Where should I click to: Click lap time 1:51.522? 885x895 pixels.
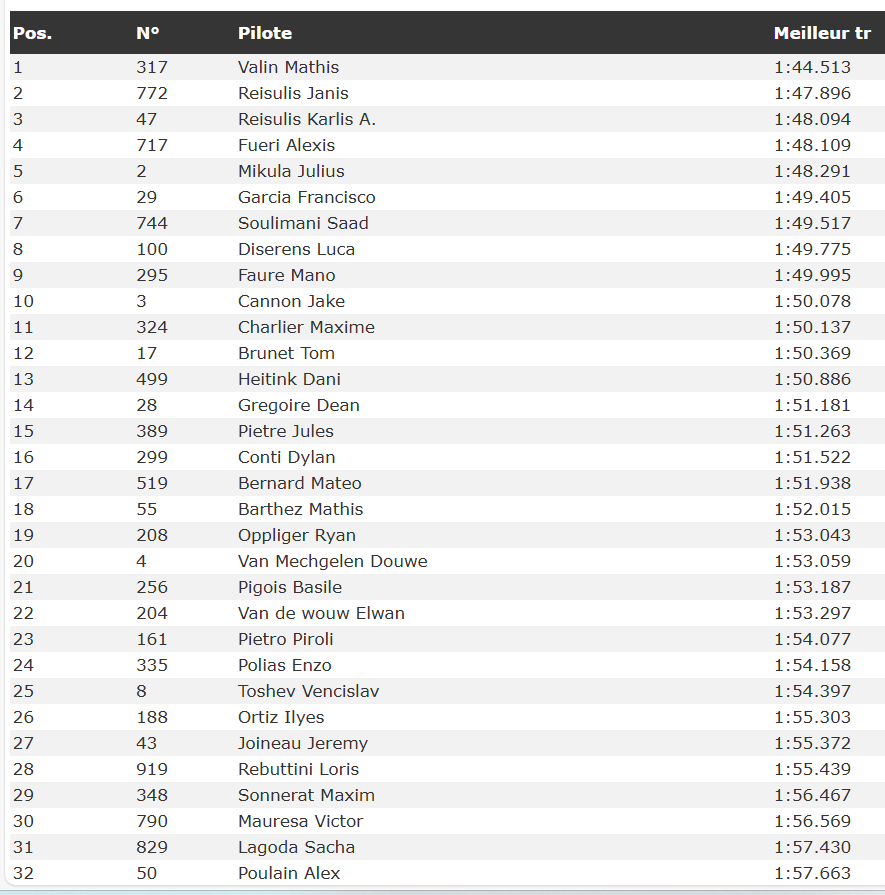[812, 457]
